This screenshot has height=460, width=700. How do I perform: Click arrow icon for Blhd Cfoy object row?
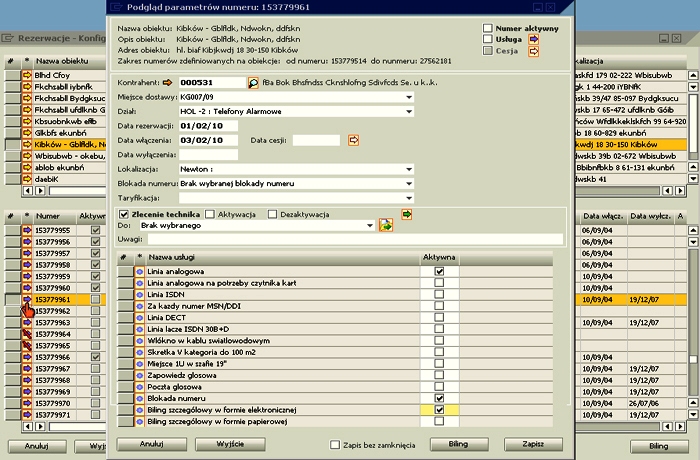point(27,75)
